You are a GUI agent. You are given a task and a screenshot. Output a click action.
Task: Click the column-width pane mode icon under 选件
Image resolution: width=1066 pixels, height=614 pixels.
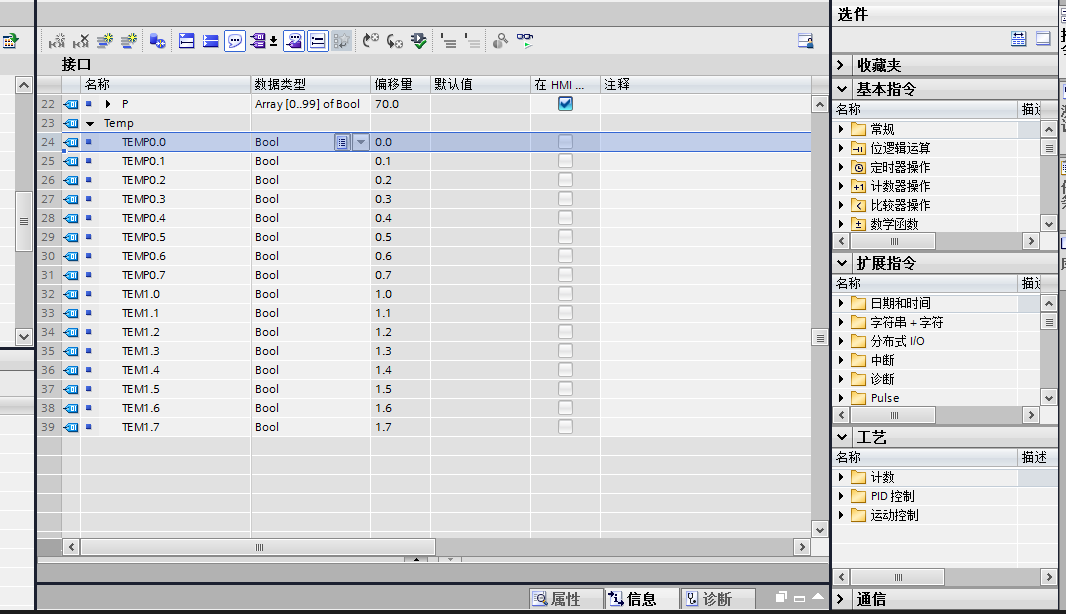[x=1018, y=39]
